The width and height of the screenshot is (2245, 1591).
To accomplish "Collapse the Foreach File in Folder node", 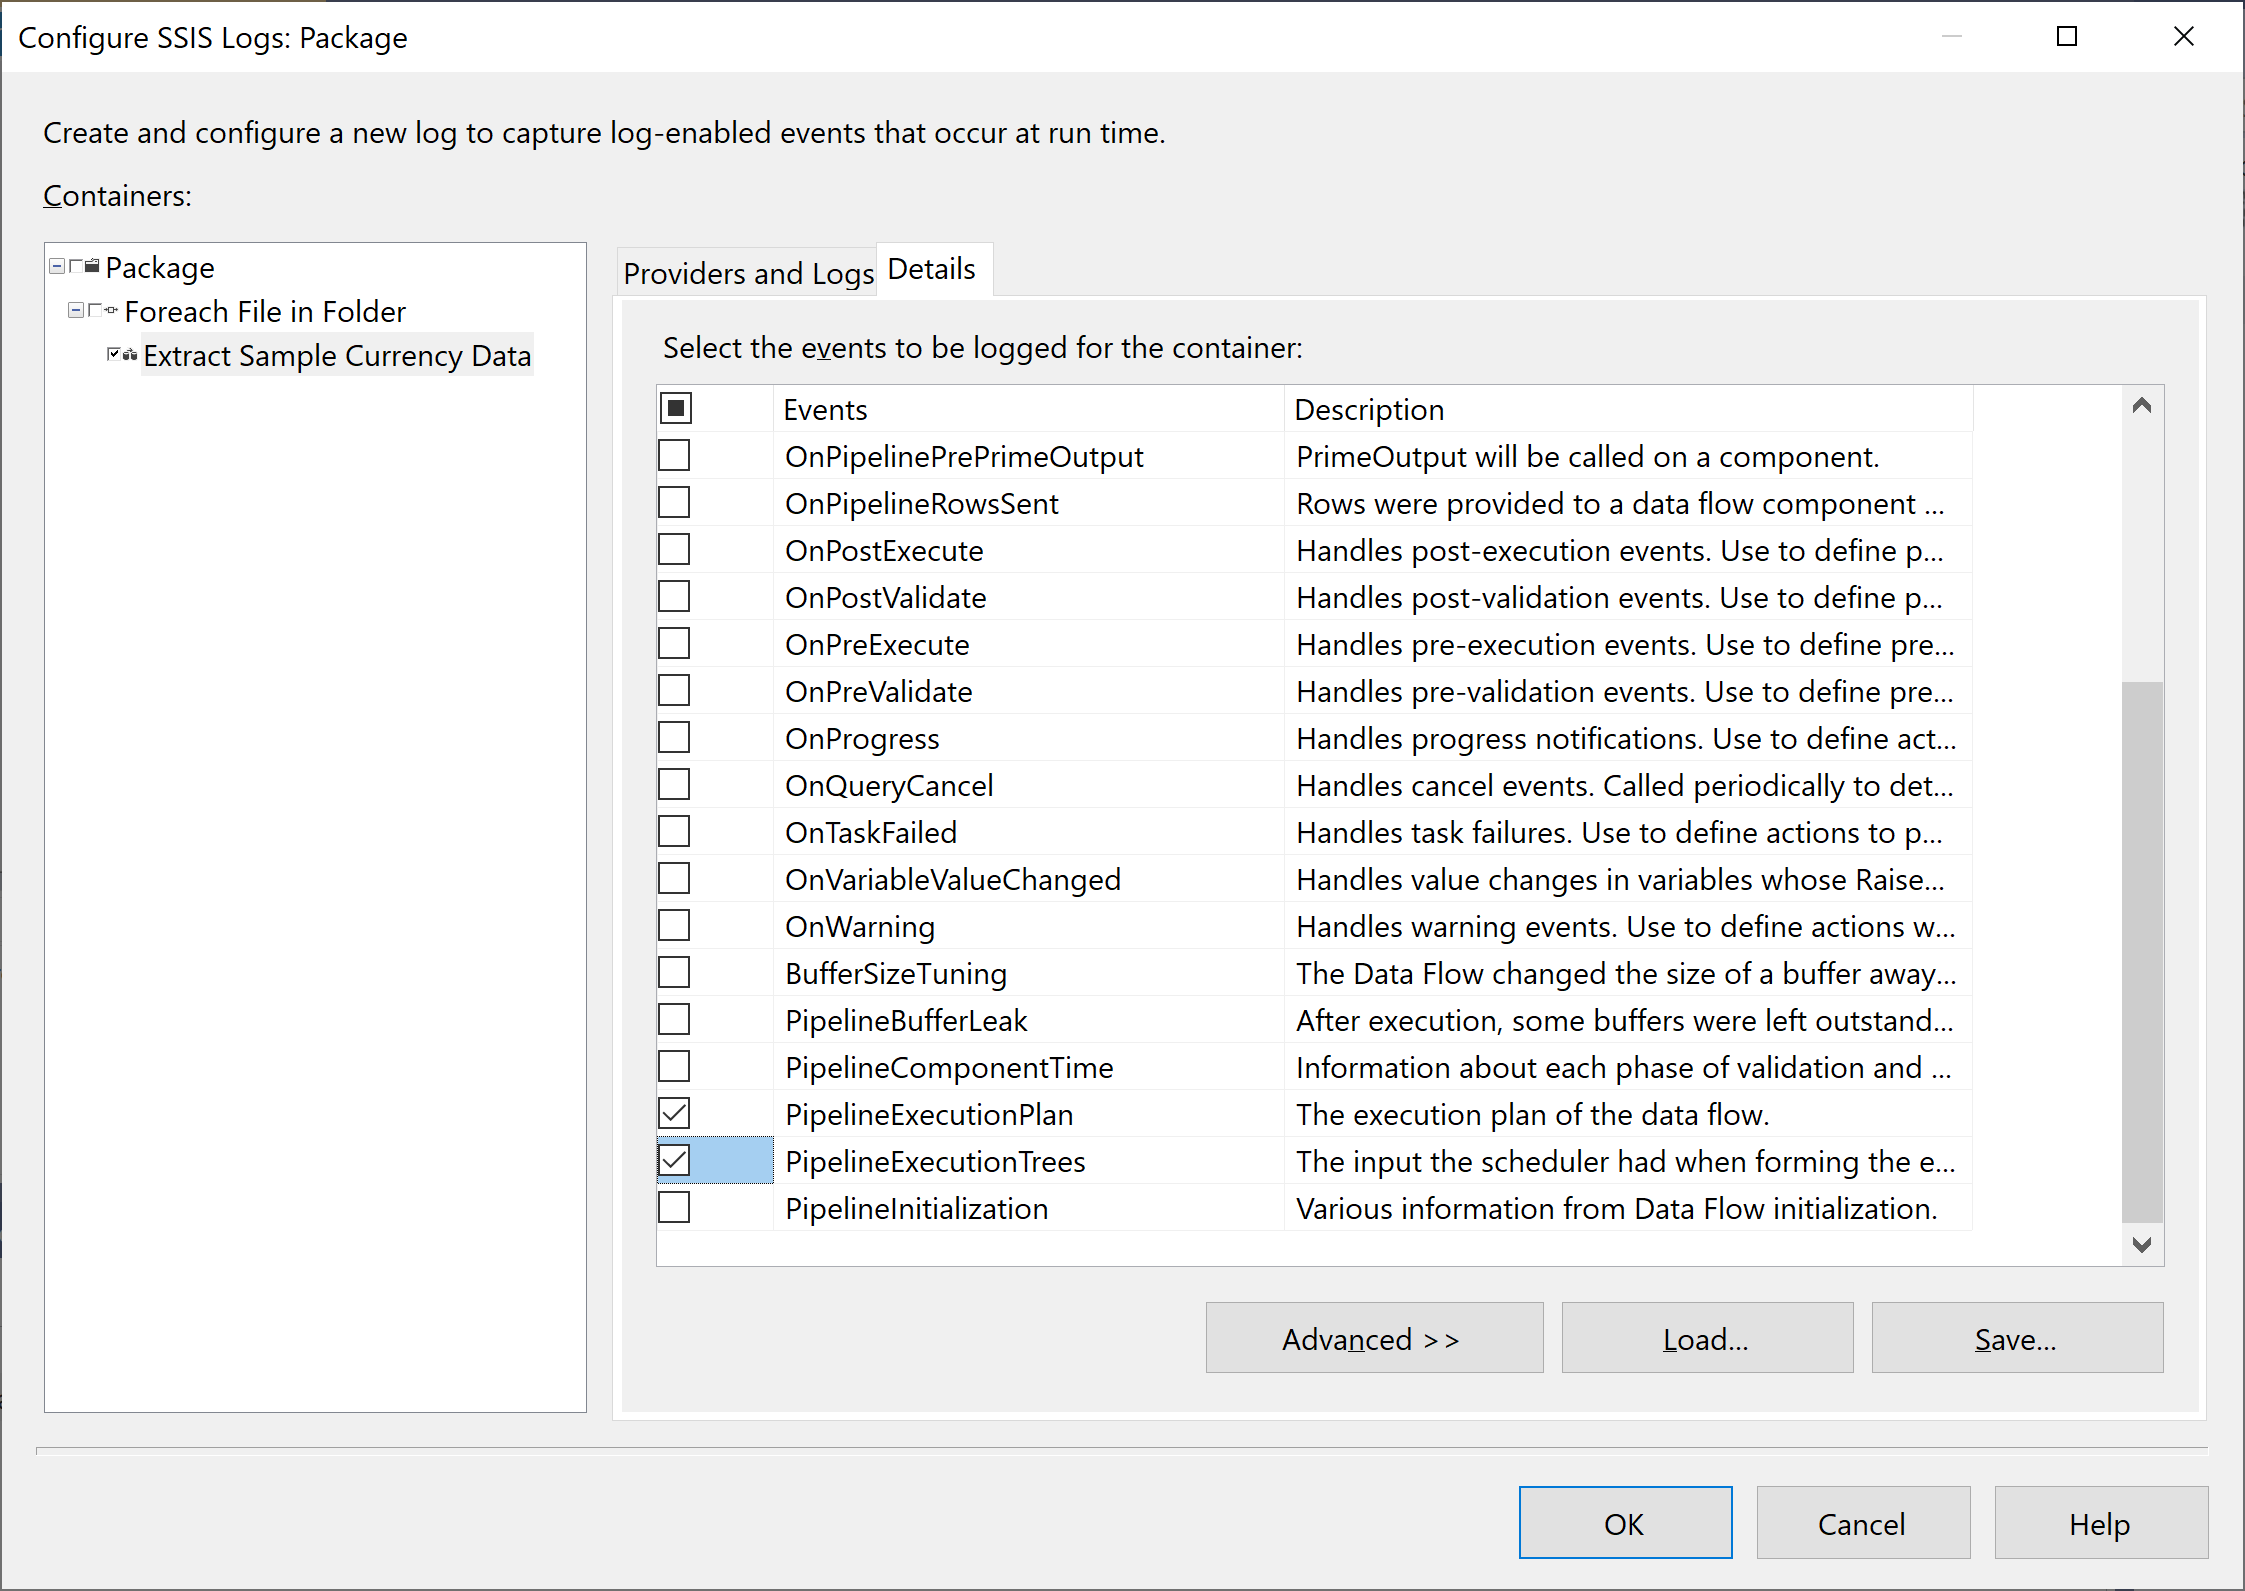I will pyautogui.click(x=76, y=310).
